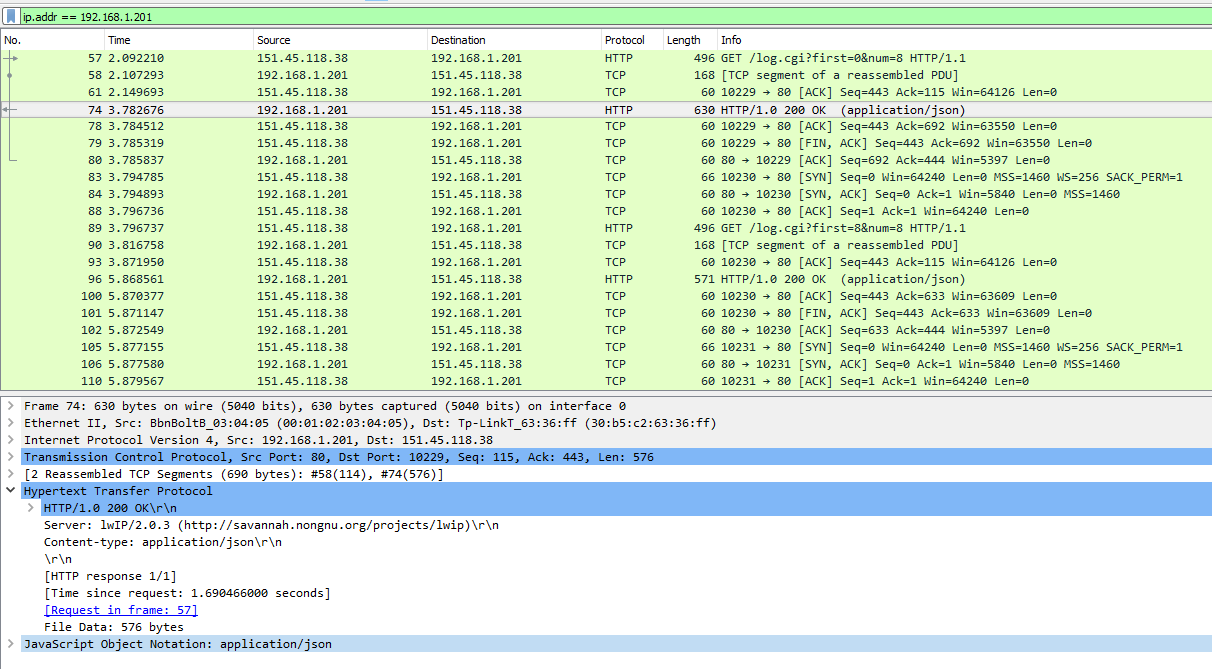Select packet 57 GET /log.cgi?first=0

(x=606, y=58)
